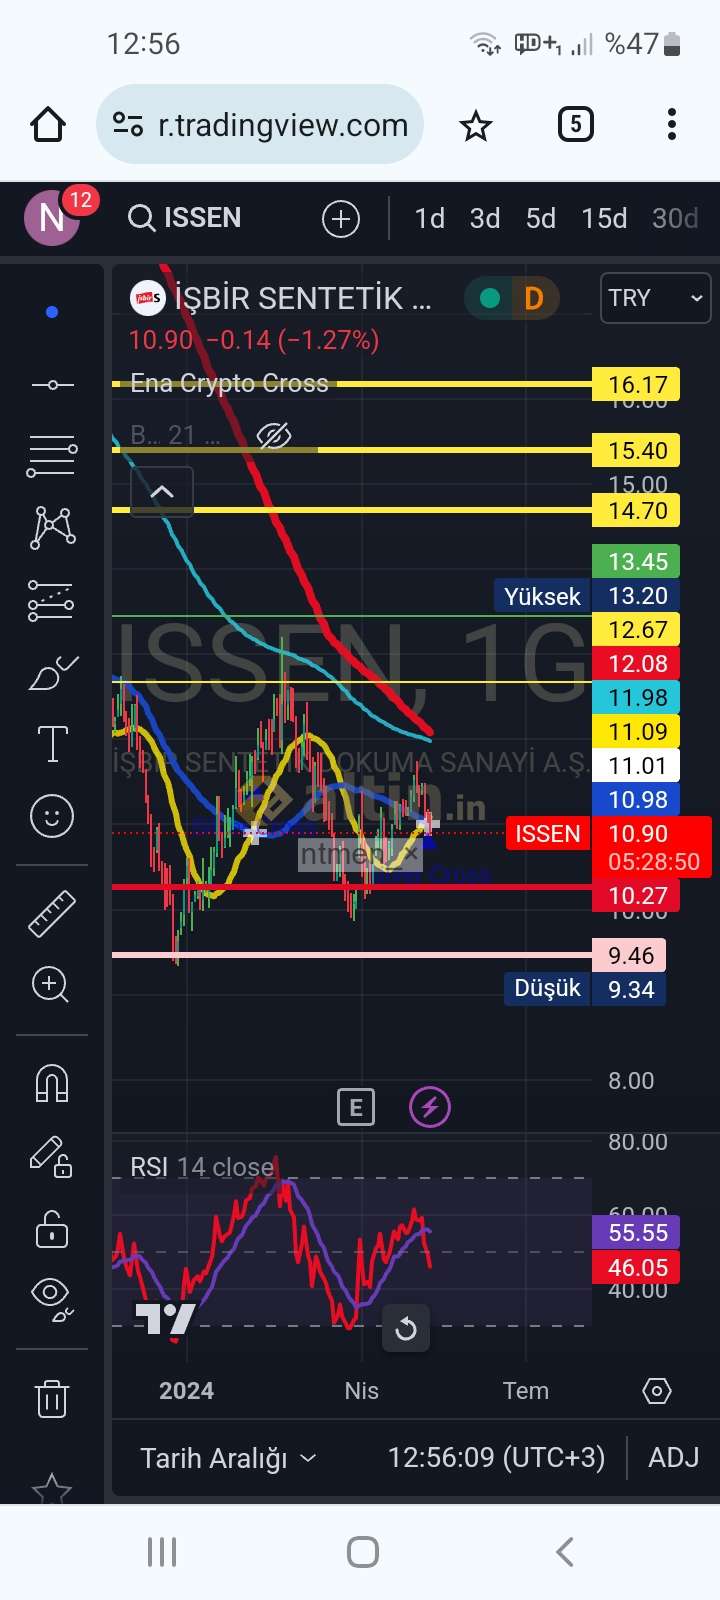Open the browser three-dot menu
The height and width of the screenshot is (1600, 720).
(x=672, y=125)
